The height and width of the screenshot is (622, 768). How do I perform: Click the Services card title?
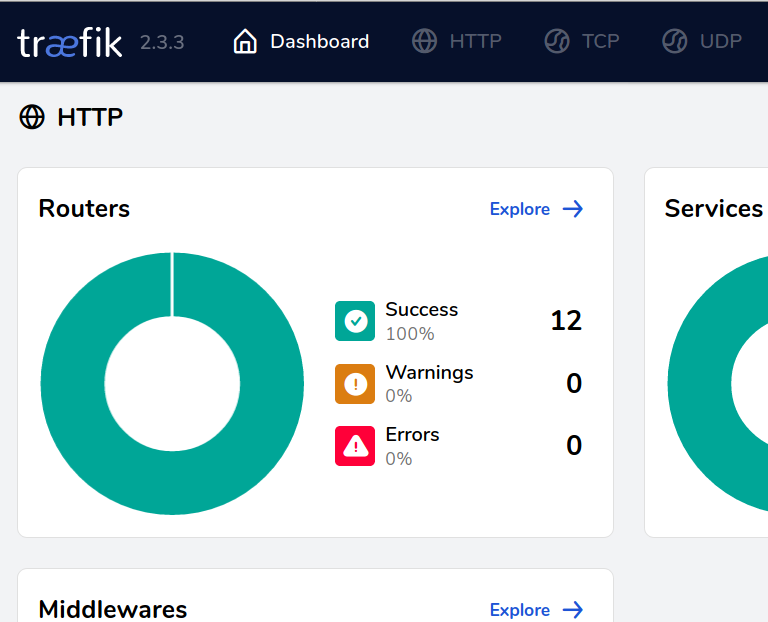[x=714, y=209]
